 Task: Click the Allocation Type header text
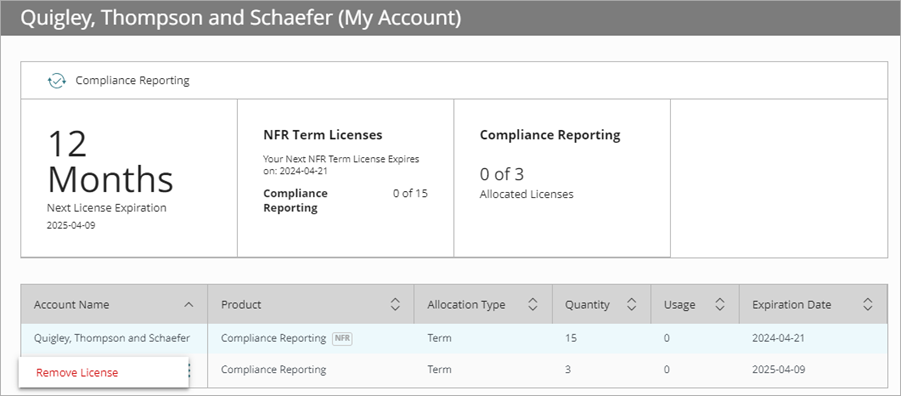(466, 305)
